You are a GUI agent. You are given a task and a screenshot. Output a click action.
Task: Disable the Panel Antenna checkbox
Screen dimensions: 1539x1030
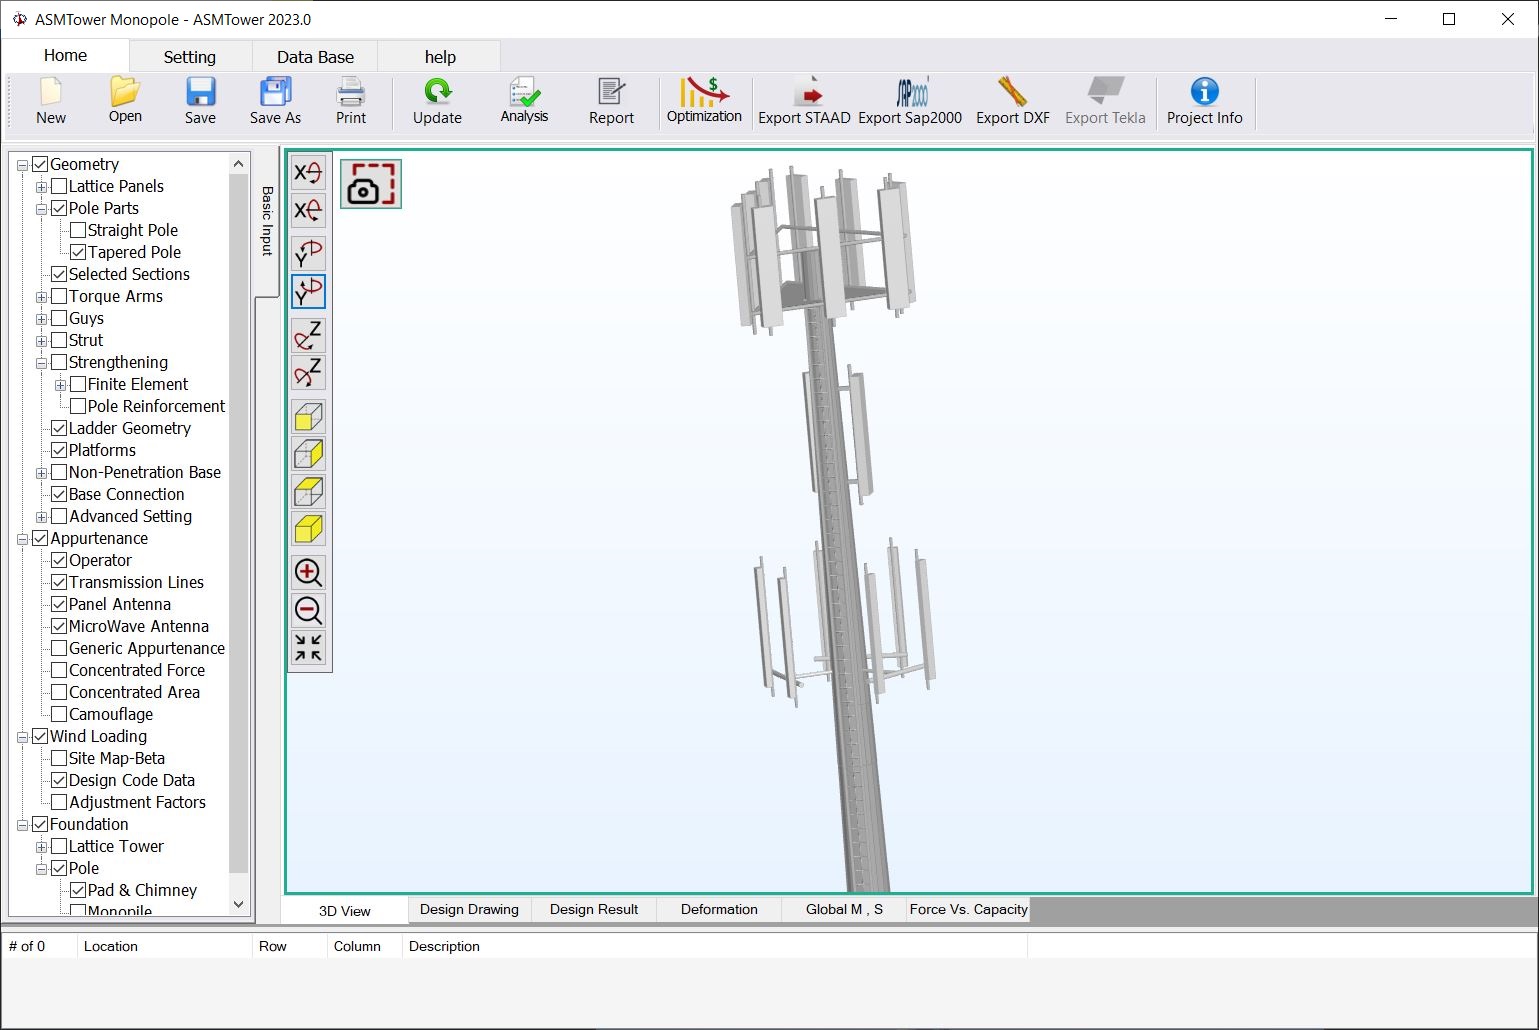coord(59,604)
